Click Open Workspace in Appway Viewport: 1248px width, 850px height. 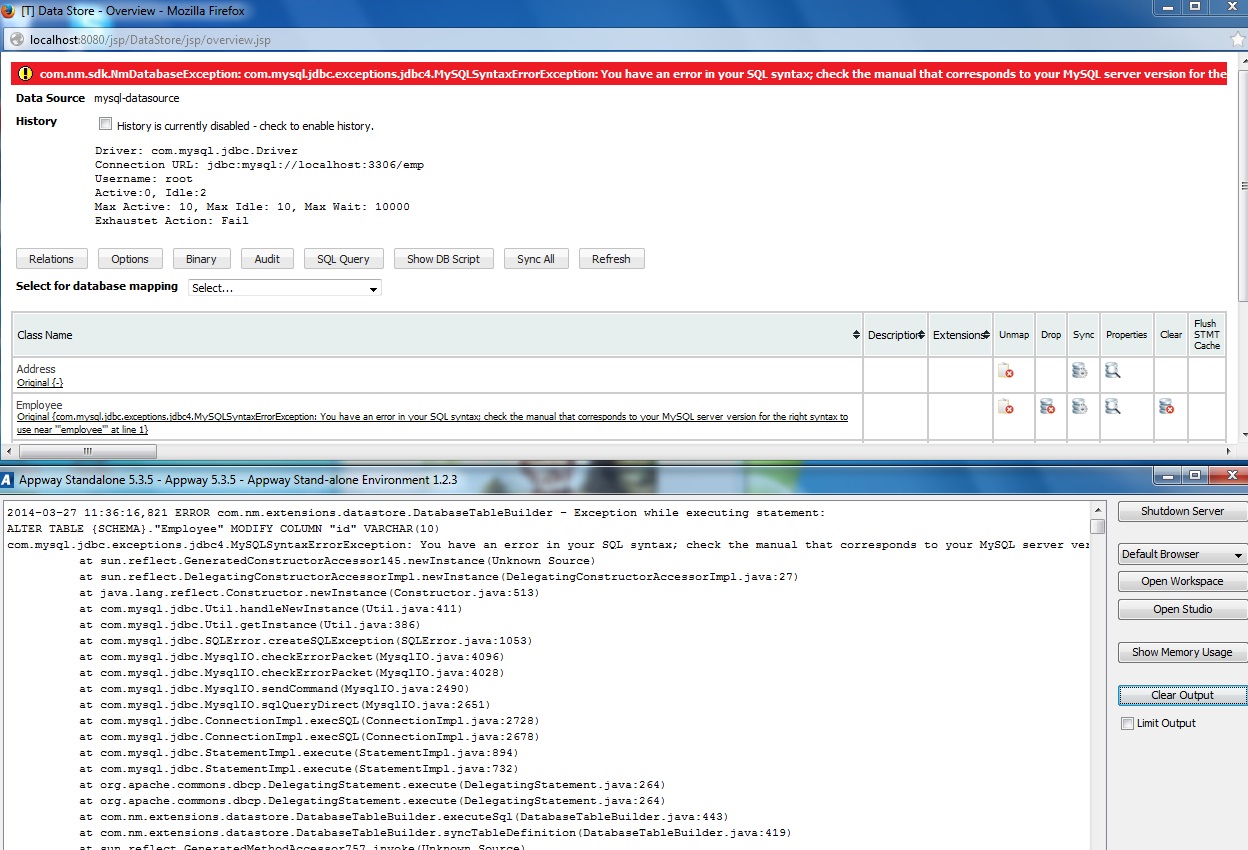click(1182, 581)
